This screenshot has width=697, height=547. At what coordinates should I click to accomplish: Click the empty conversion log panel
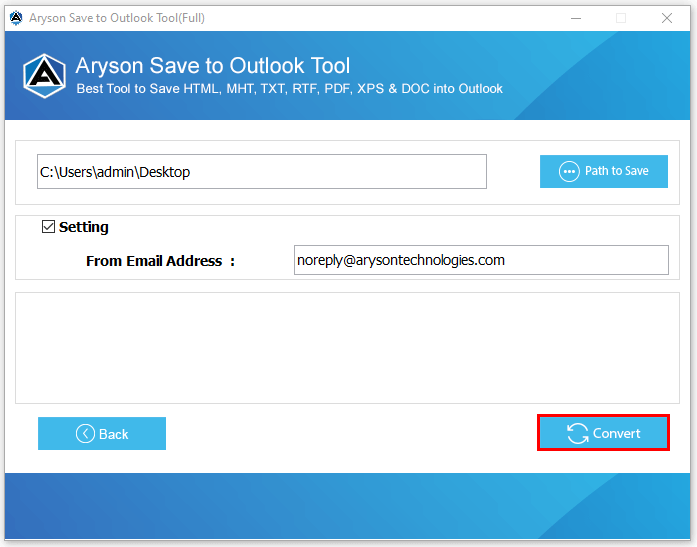(347, 348)
